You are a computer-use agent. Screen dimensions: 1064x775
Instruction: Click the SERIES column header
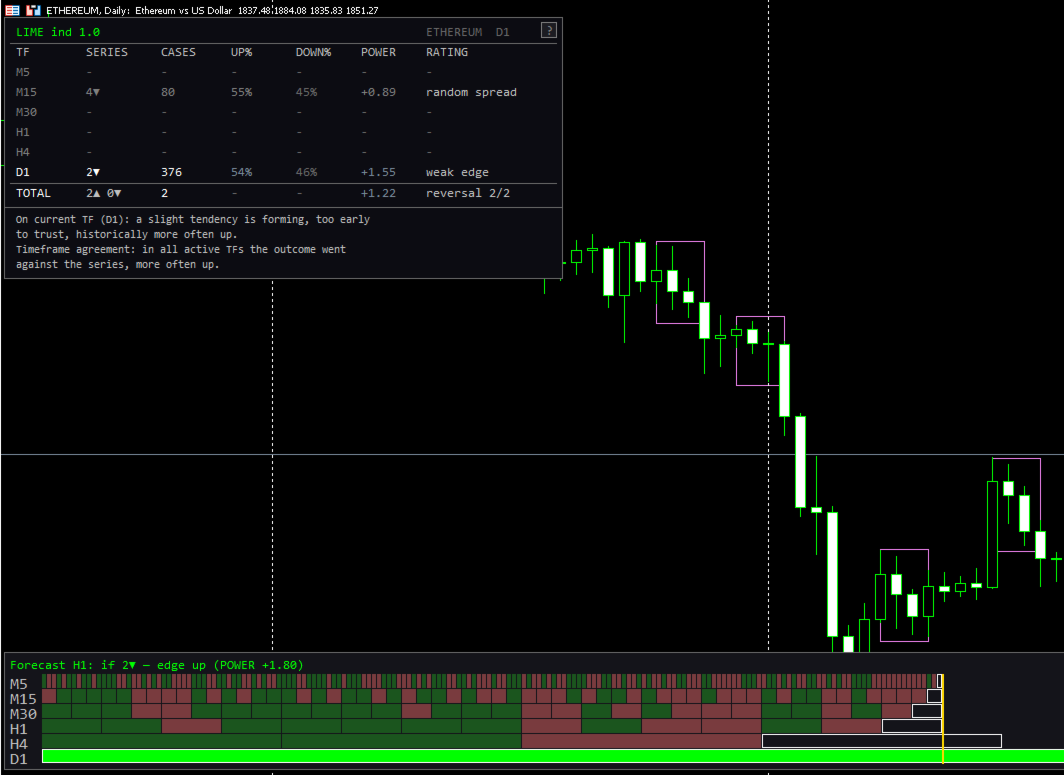pyautogui.click(x=107, y=52)
